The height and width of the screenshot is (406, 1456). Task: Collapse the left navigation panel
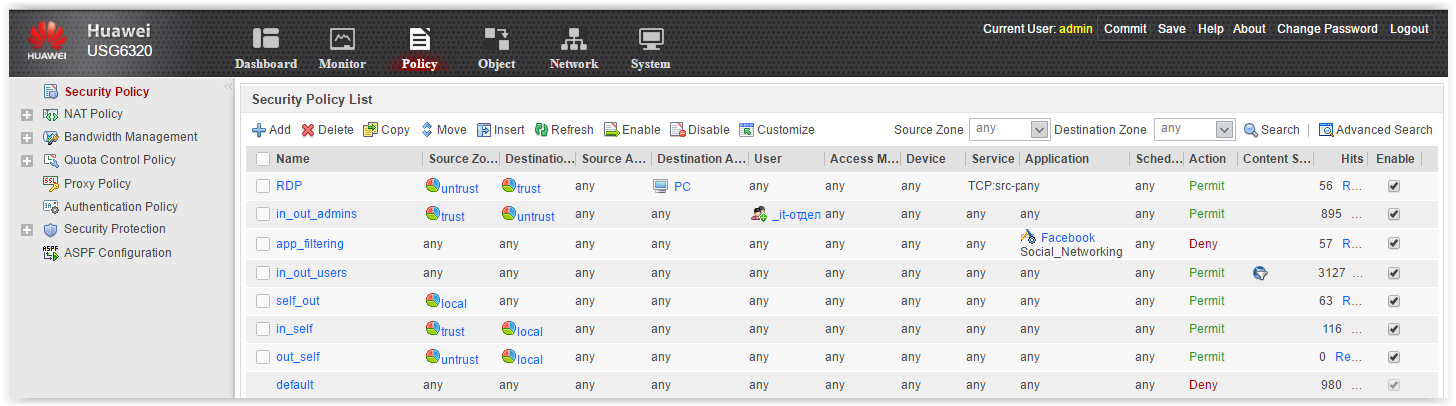click(x=228, y=88)
